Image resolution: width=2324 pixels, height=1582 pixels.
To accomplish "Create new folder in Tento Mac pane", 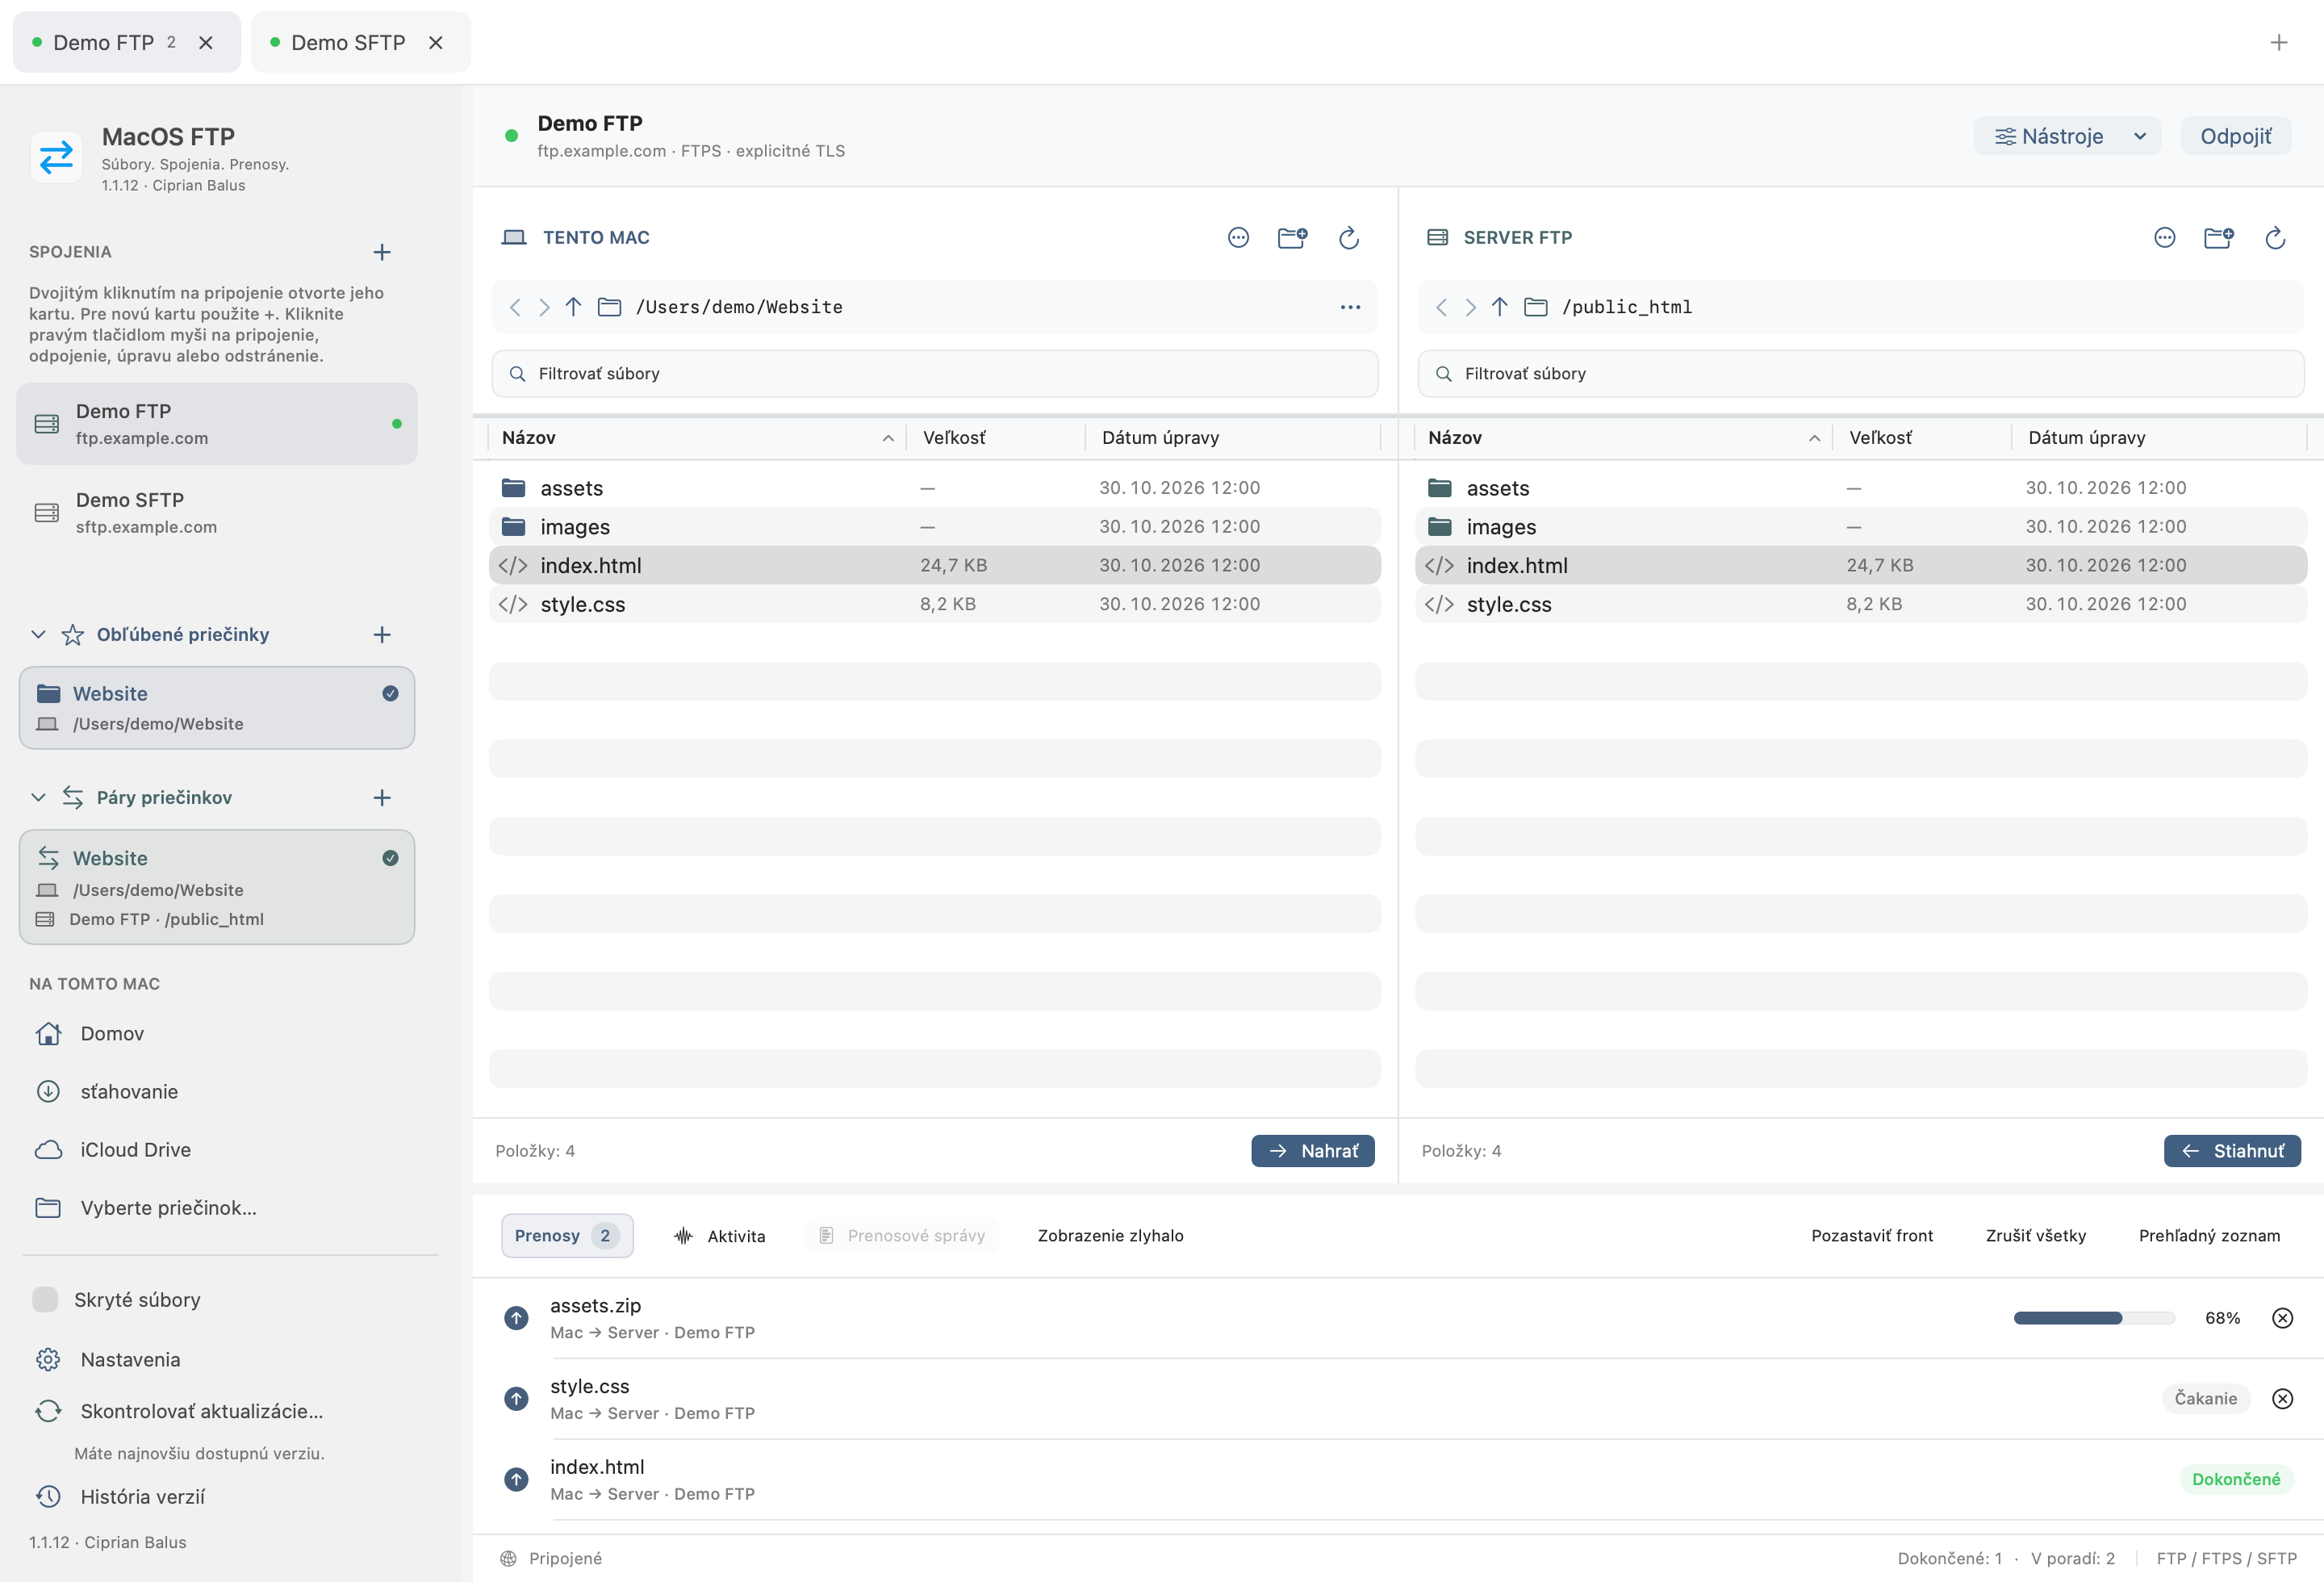I will pos(1292,237).
